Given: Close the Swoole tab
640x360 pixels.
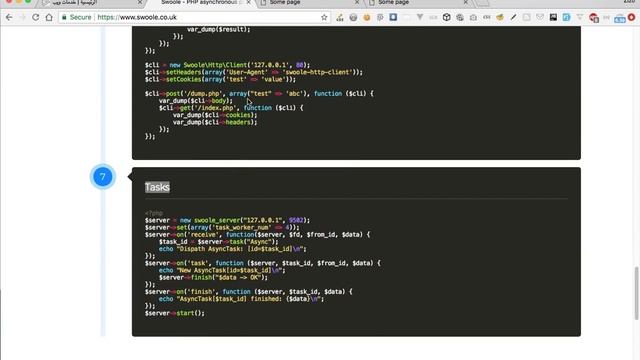Looking at the screenshot, I should [x=249, y=2].
